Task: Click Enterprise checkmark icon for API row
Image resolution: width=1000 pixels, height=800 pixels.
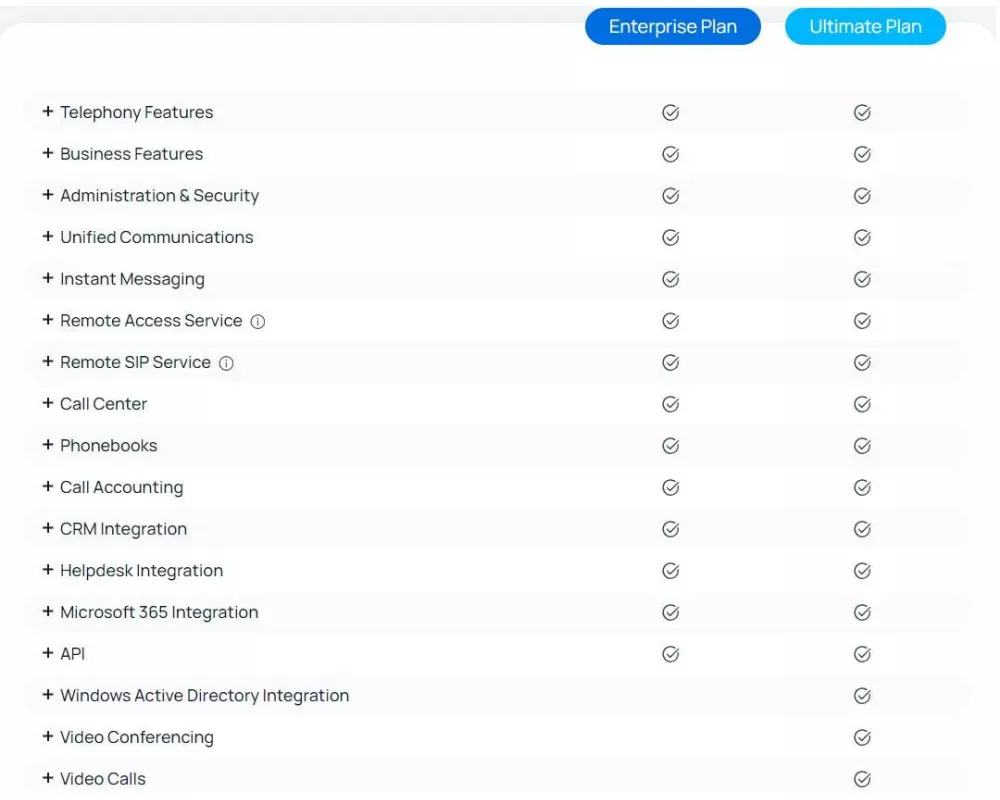Action: pos(671,654)
